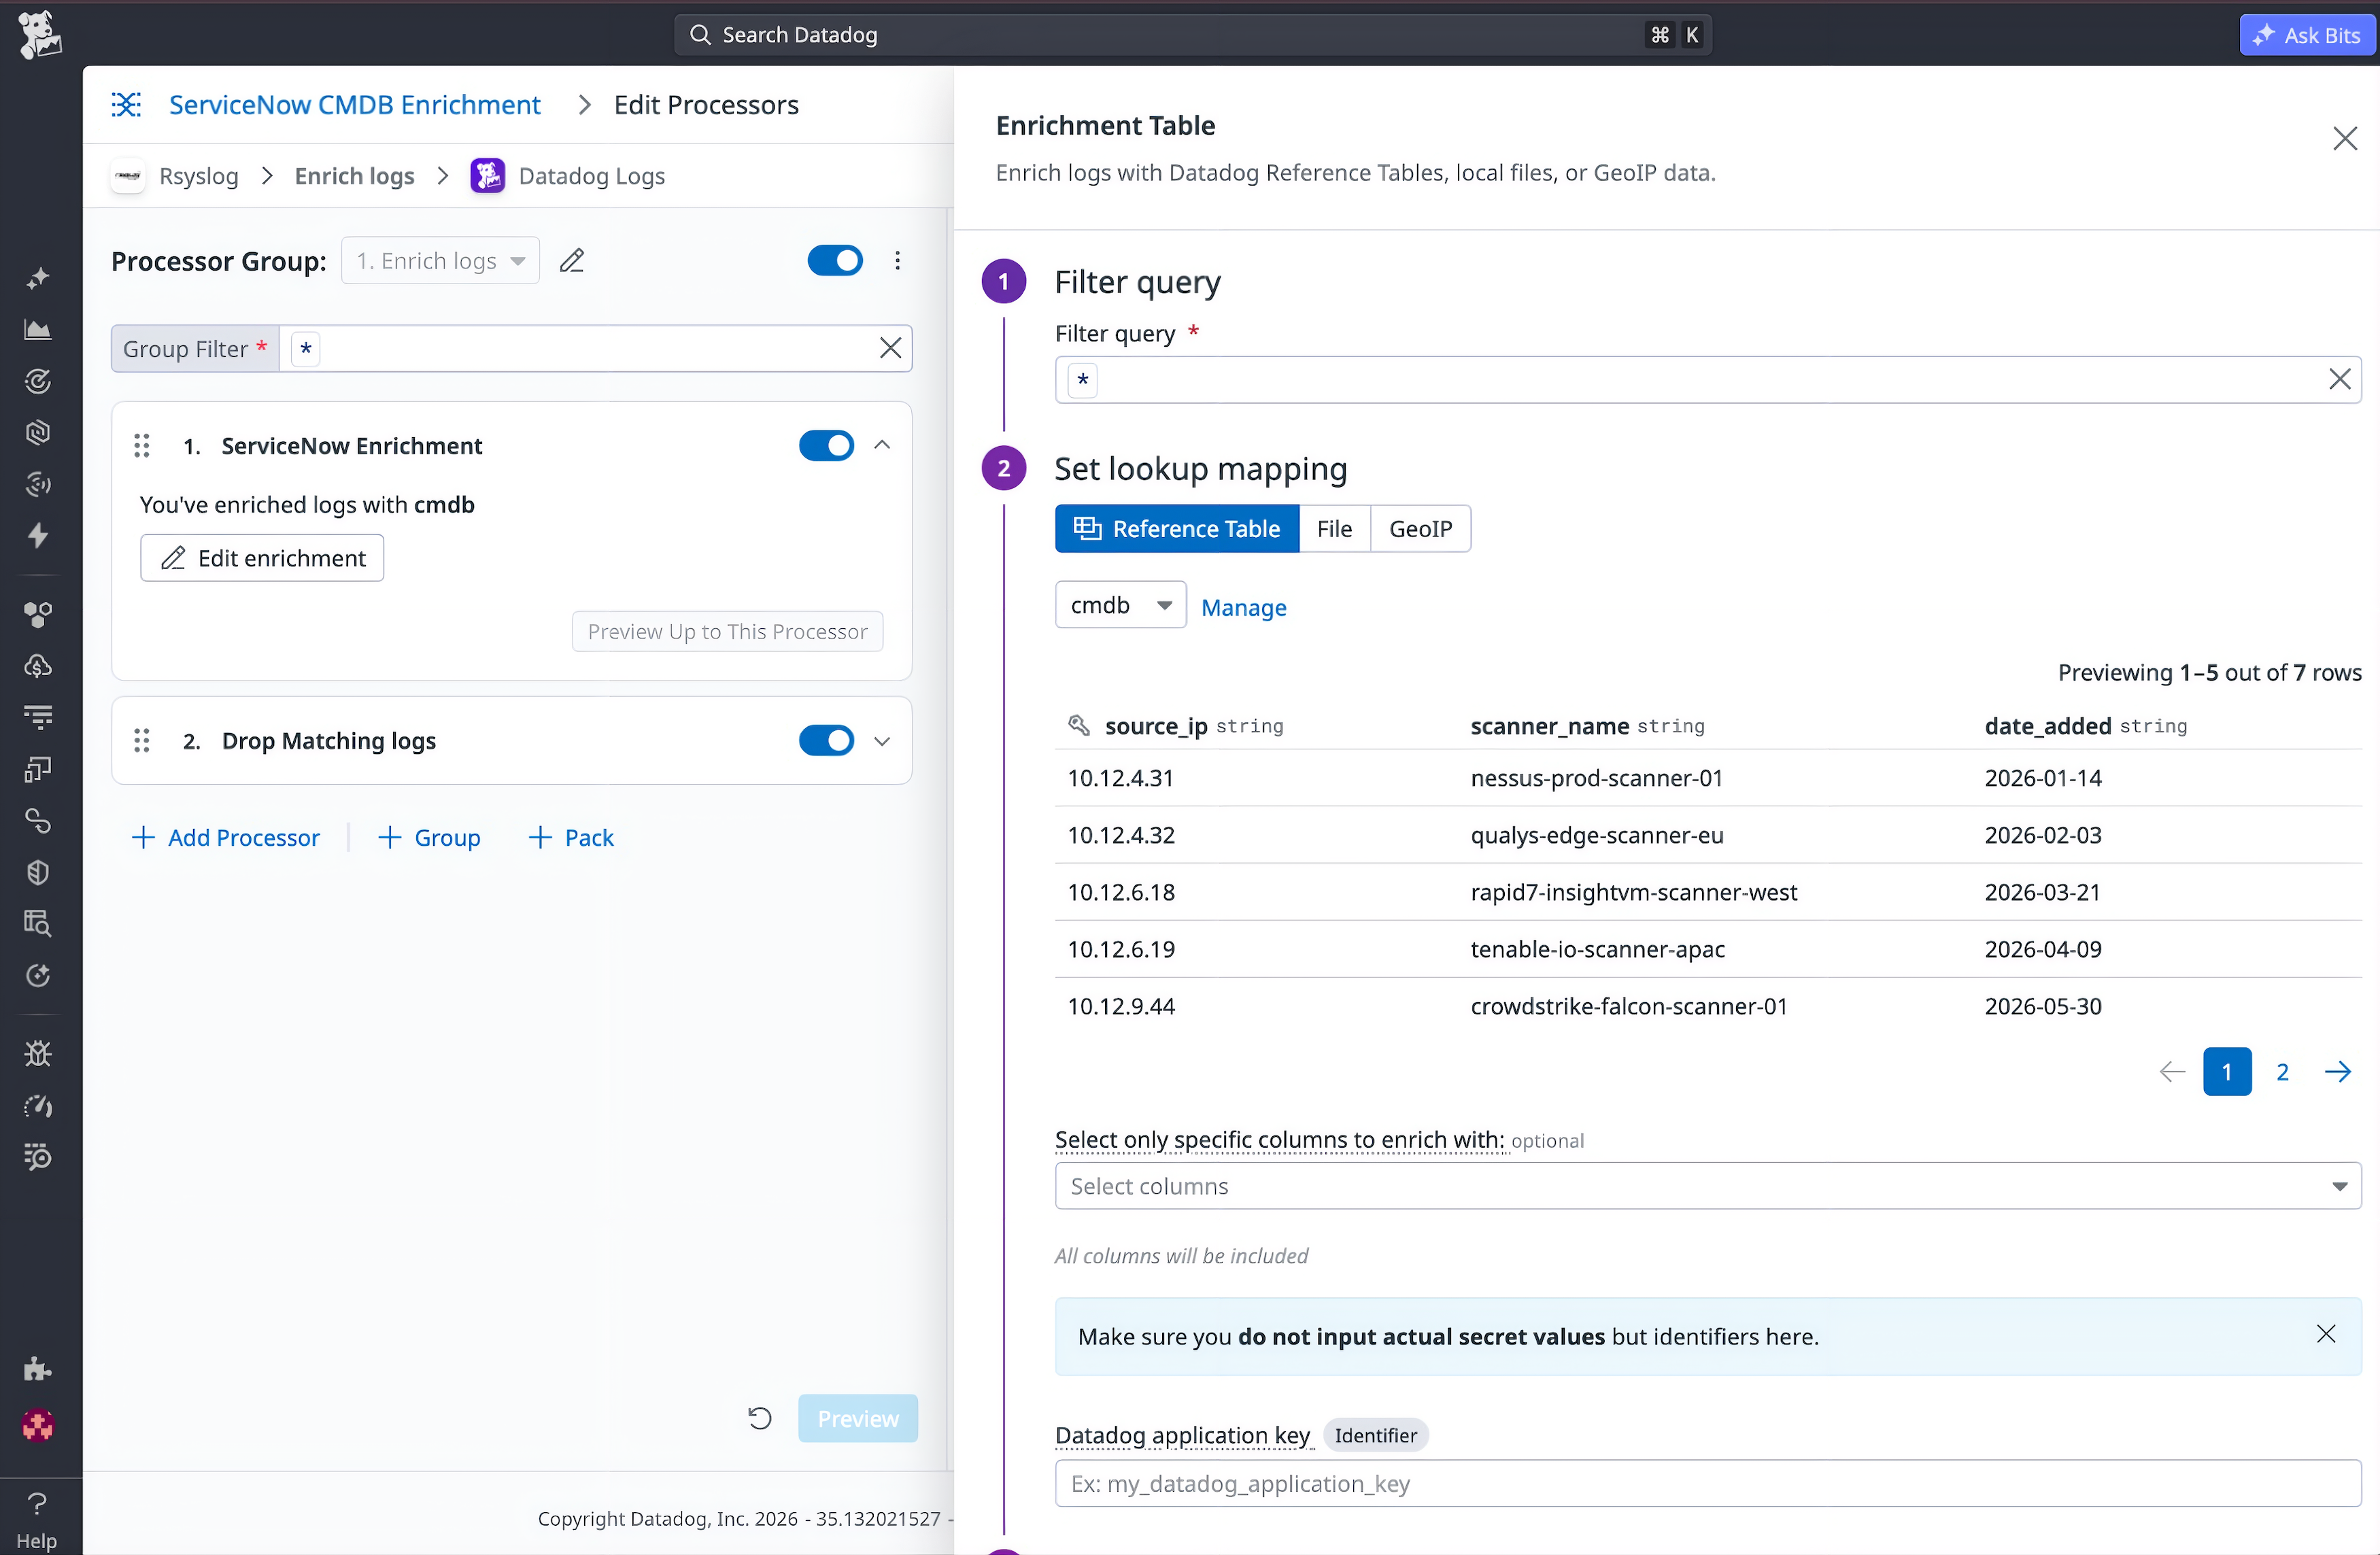Image resolution: width=2380 pixels, height=1555 pixels.
Task: Select the Reference Table tab
Action: [x=1177, y=529]
